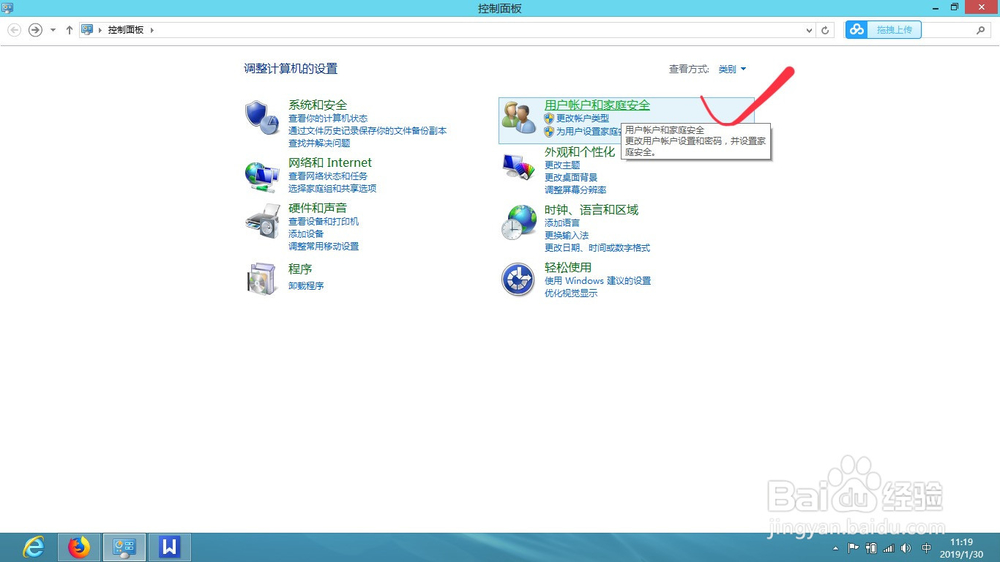Open the Hardware and Sound printer icon
The width and height of the screenshot is (1000, 562).
click(x=262, y=221)
